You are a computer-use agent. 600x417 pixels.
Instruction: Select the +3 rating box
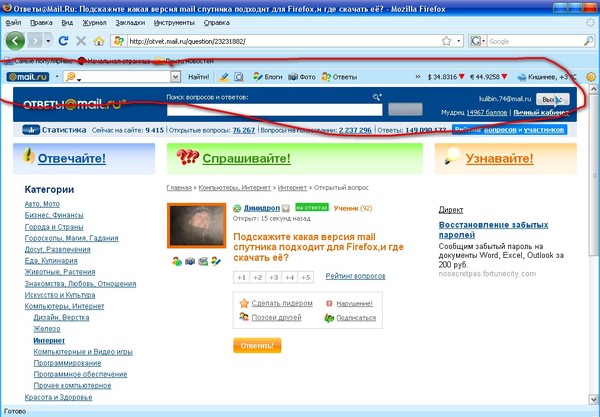pyautogui.click(x=273, y=277)
